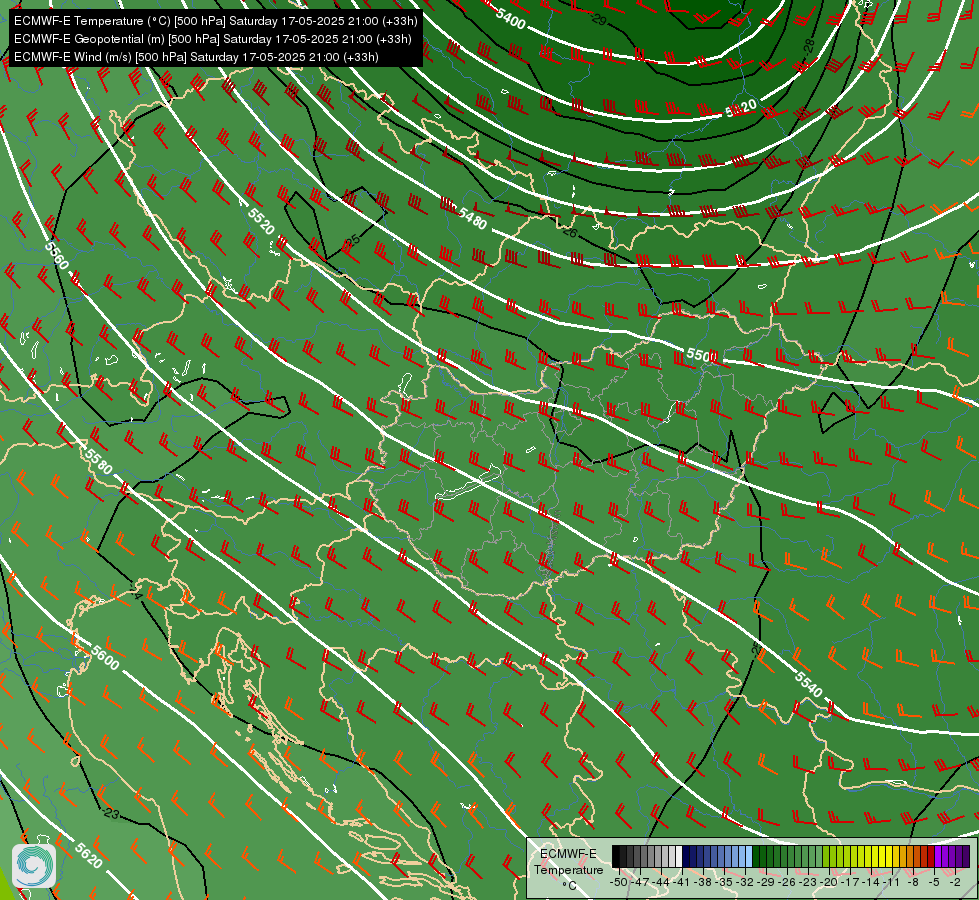Click the -2 legend tick value
This screenshot has width=979, height=900.
tap(955, 882)
